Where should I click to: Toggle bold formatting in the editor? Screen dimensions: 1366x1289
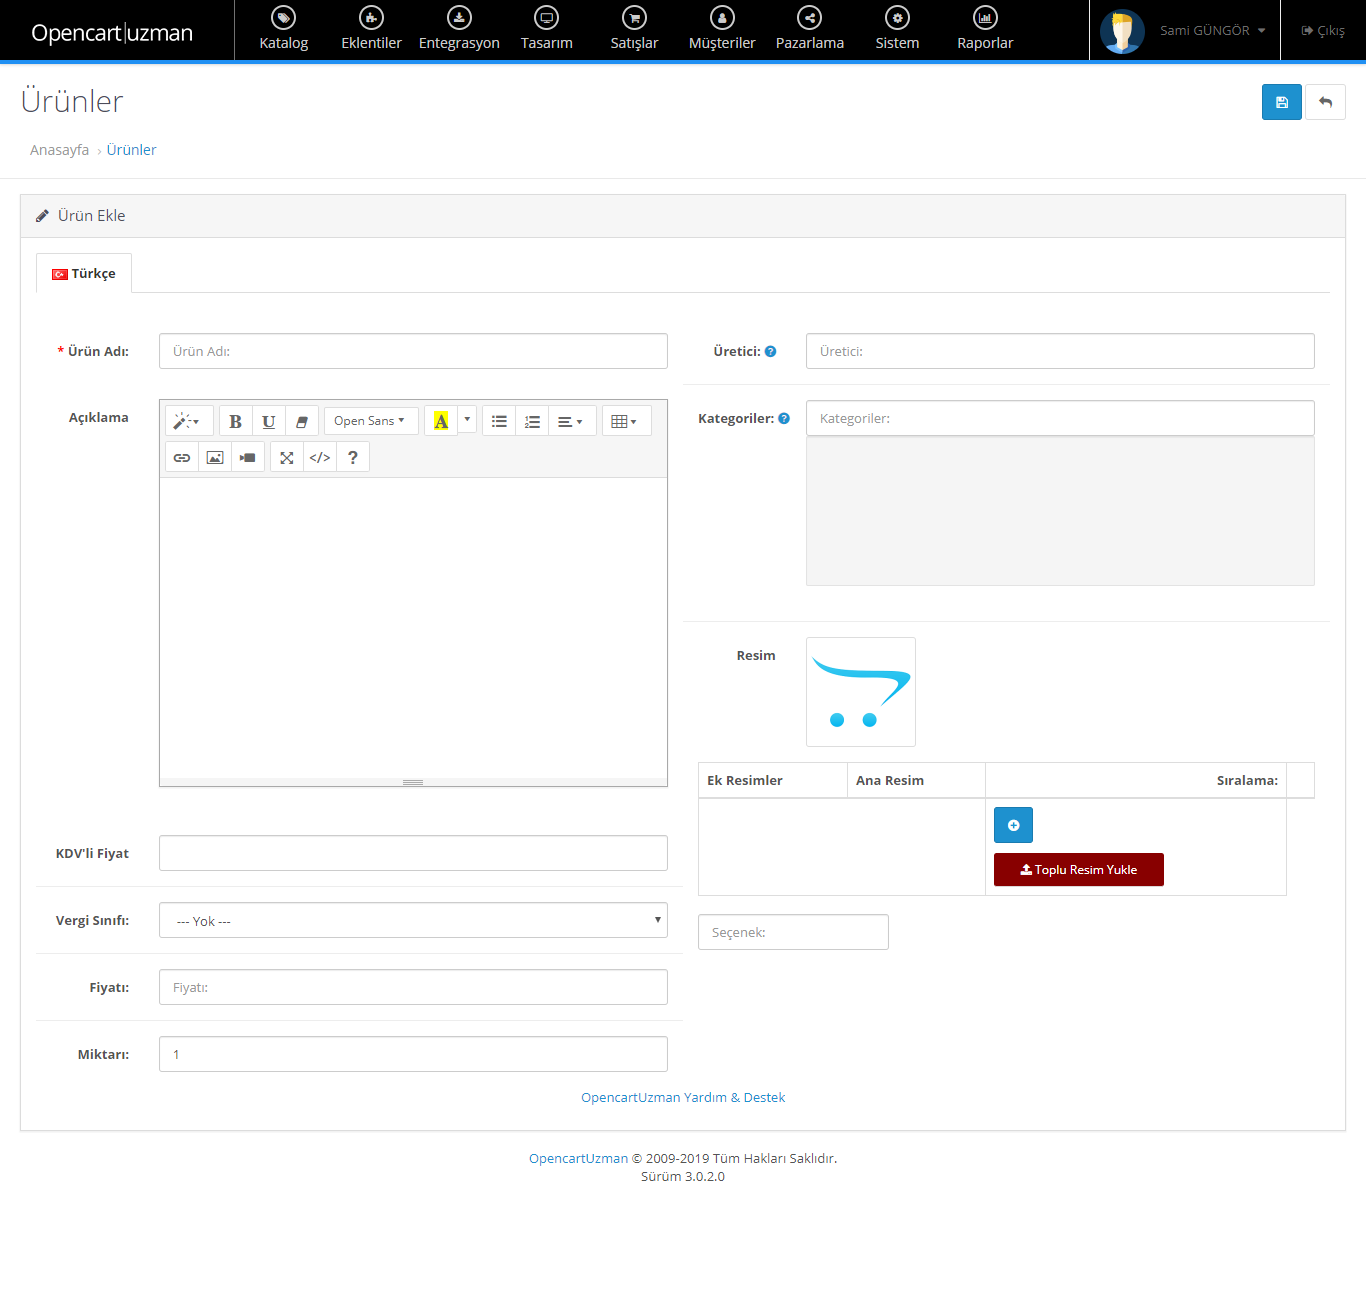tap(235, 421)
